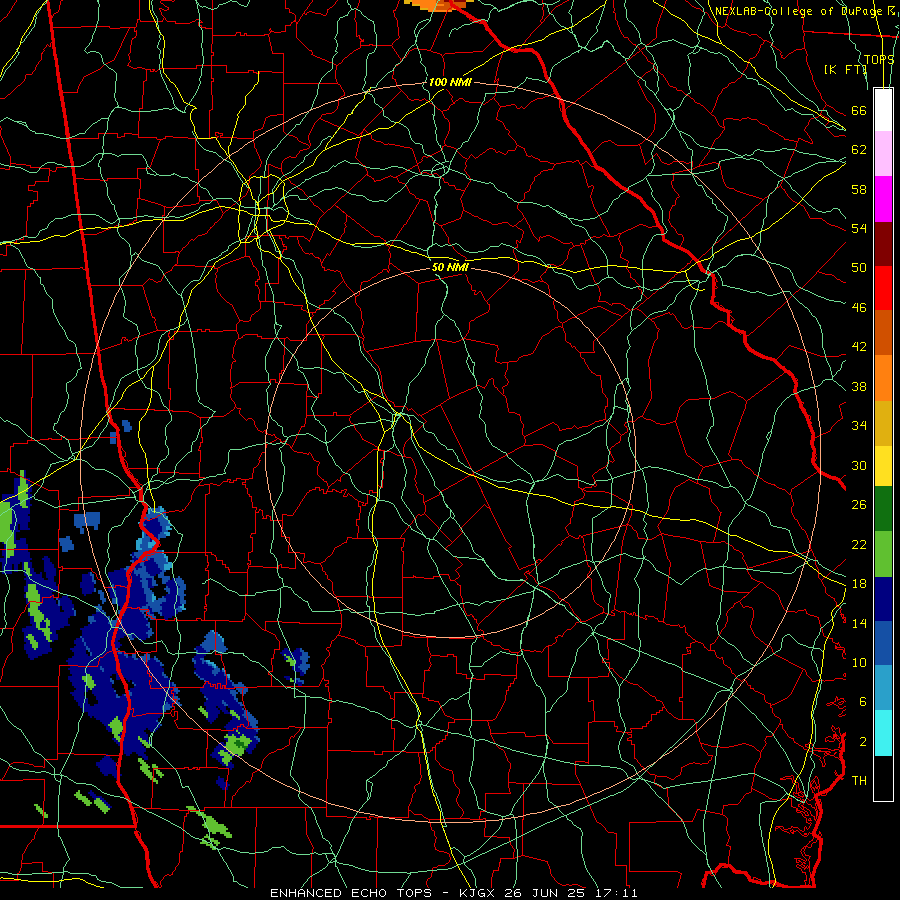Screen dimensions: 900x900
Task: Click the '26' legend value
Action: click(x=859, y=505)
